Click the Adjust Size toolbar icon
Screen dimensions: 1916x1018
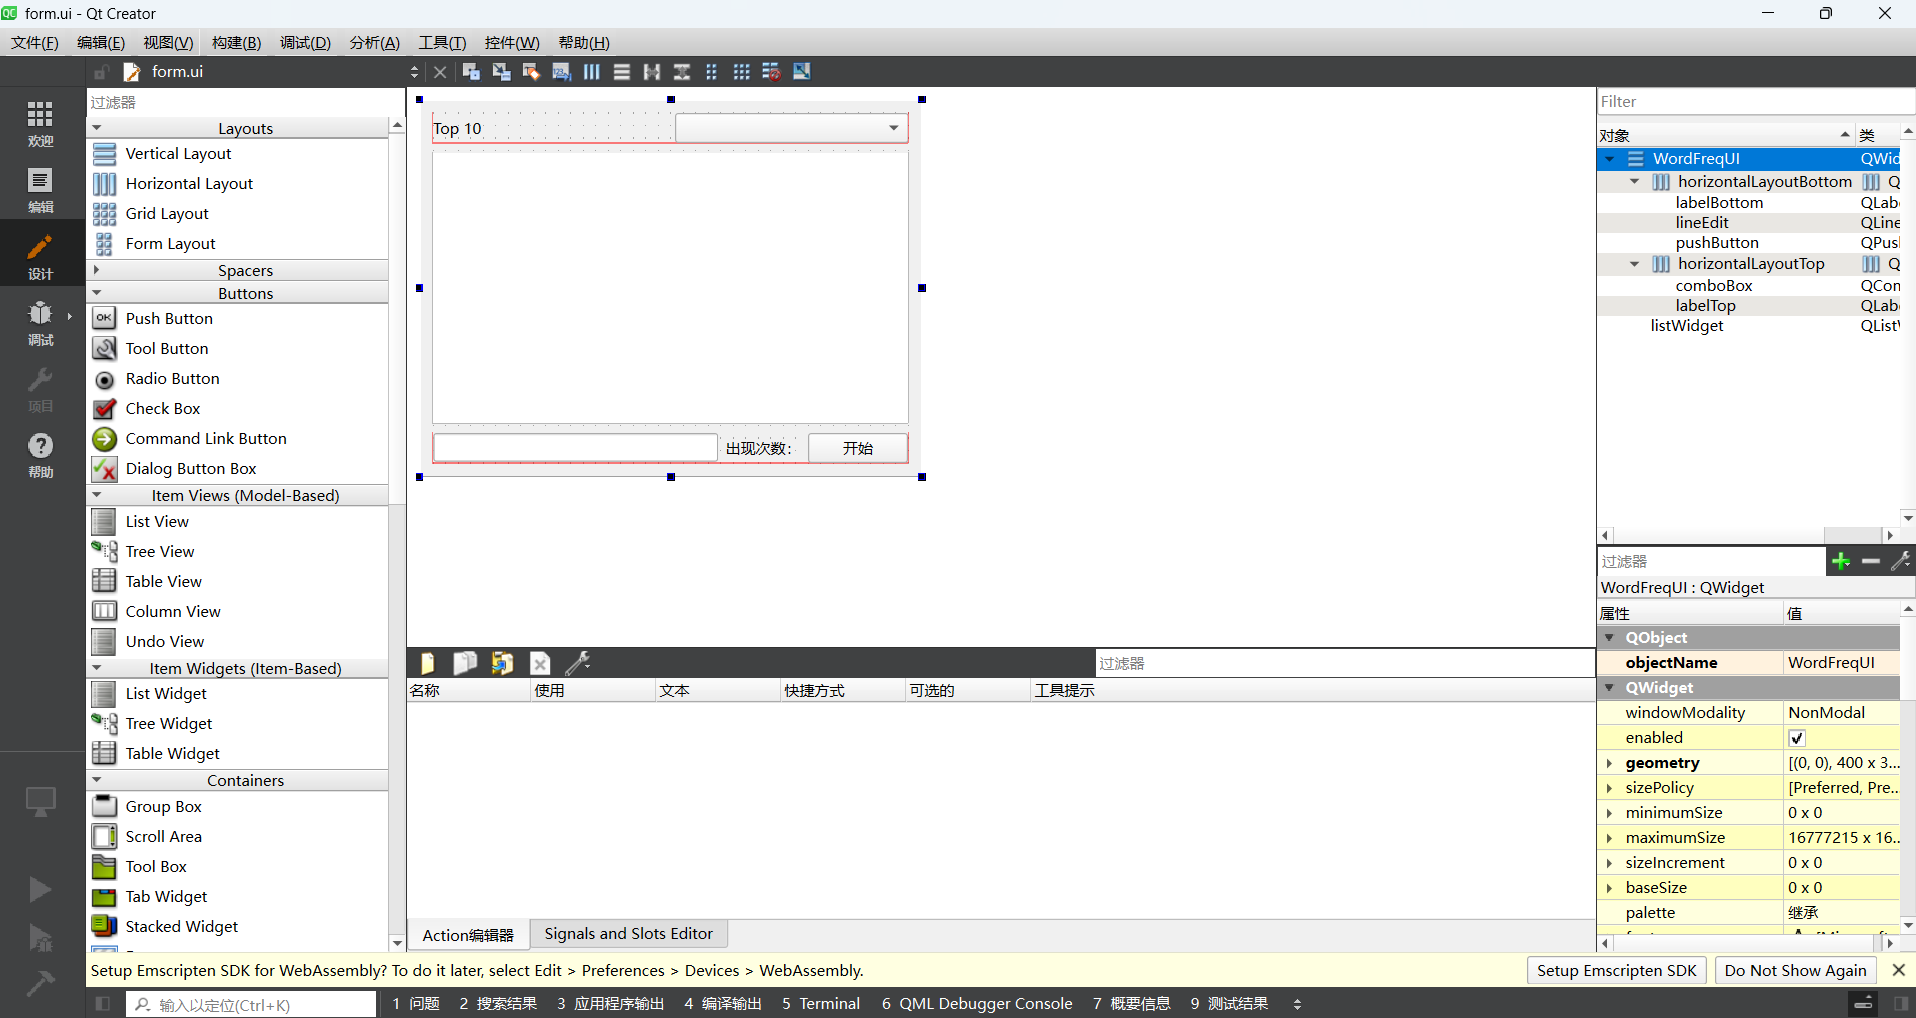(801, 72)
